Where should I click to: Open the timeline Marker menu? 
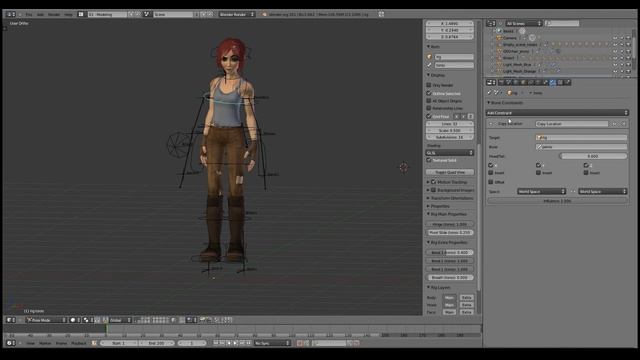pyautogui.click(x=45, y=343)
